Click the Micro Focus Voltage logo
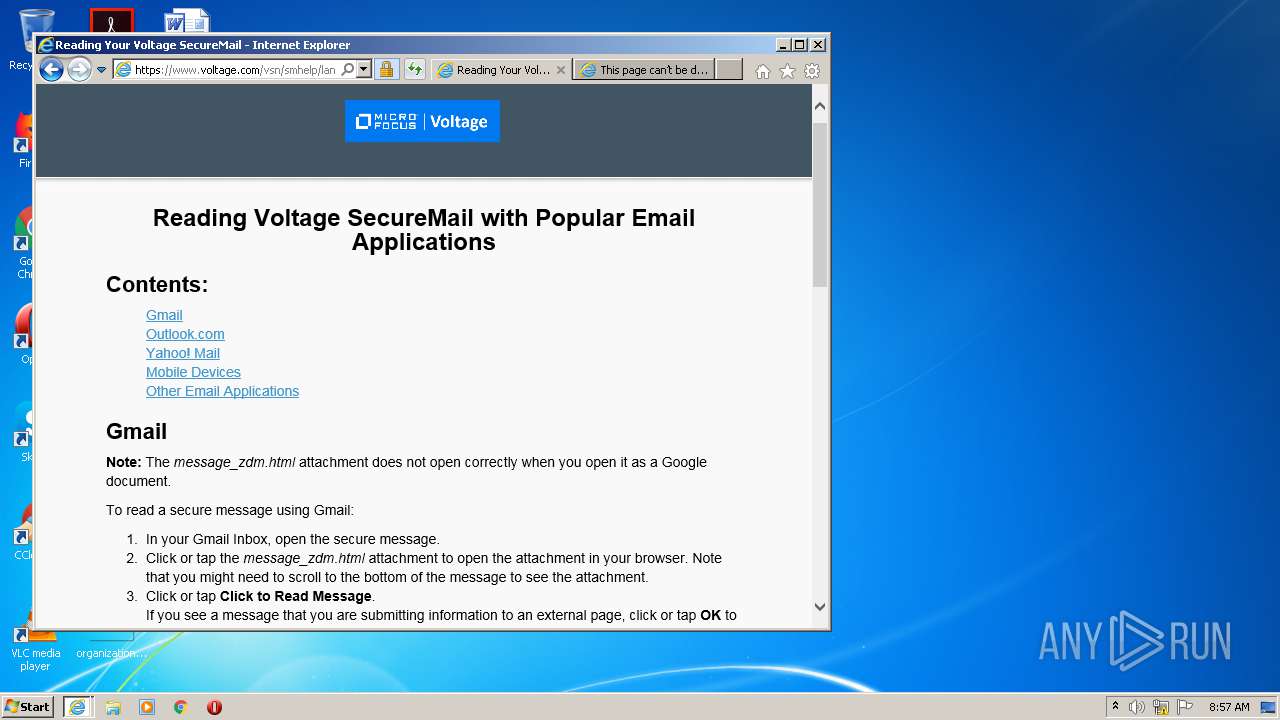Viewport: 1280px width, 720px height. (422, 121)
